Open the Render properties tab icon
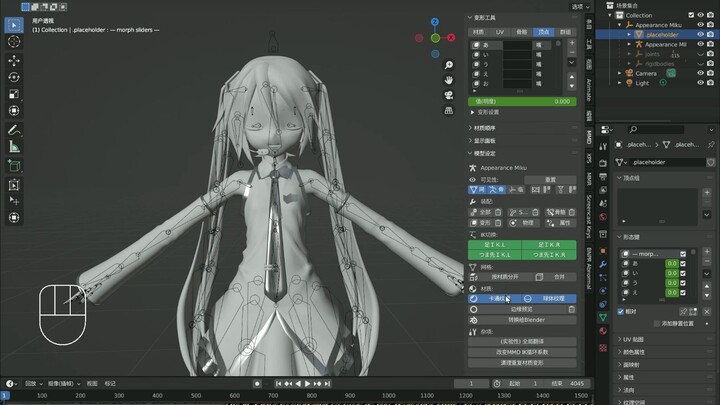This screenshot has width=720, height=405. 603,163
